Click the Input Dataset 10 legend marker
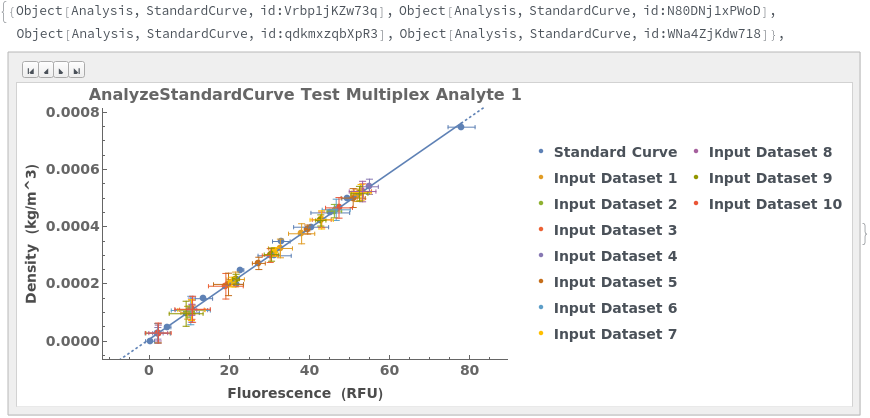 (x=696, y=204)
